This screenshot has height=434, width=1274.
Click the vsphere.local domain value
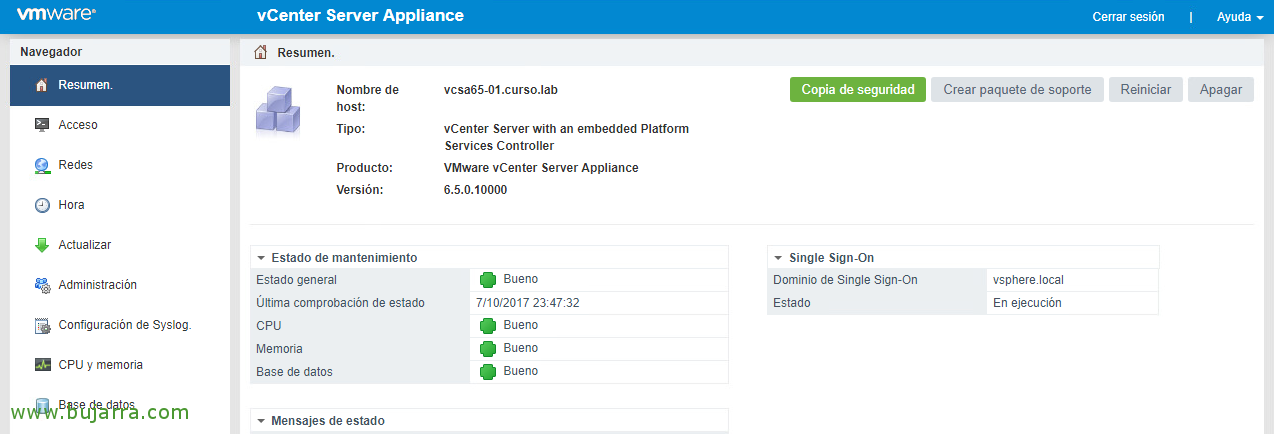pyautogui.click(x=1029, y=280)
